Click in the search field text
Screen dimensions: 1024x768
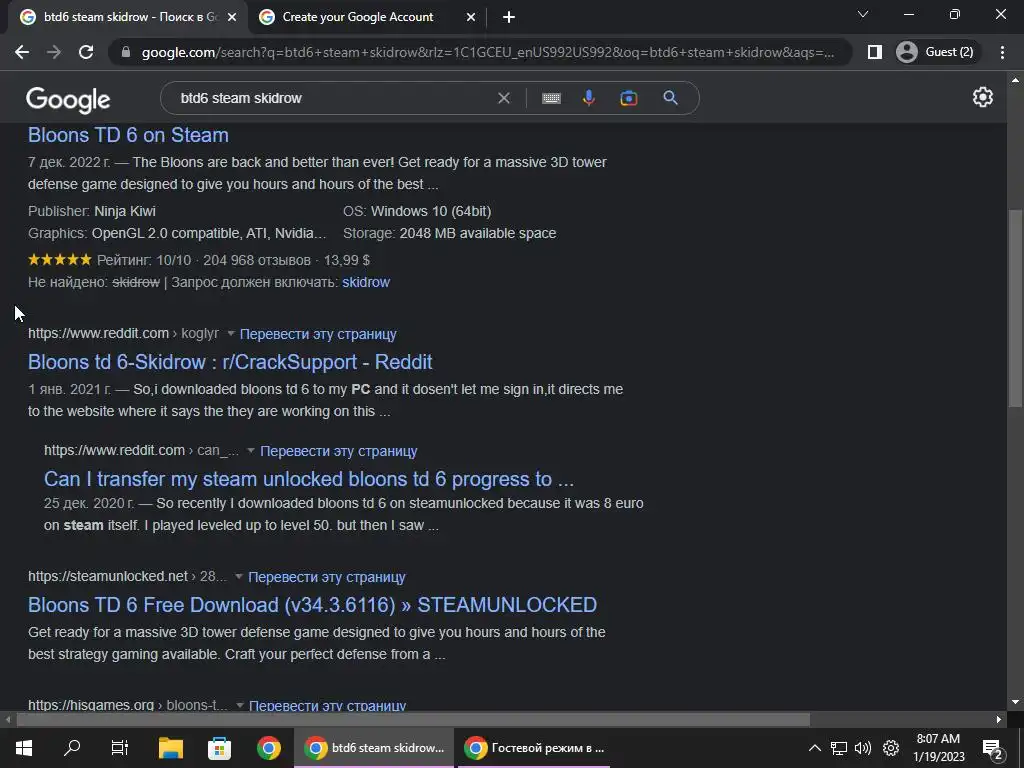[x=241, y=98]
